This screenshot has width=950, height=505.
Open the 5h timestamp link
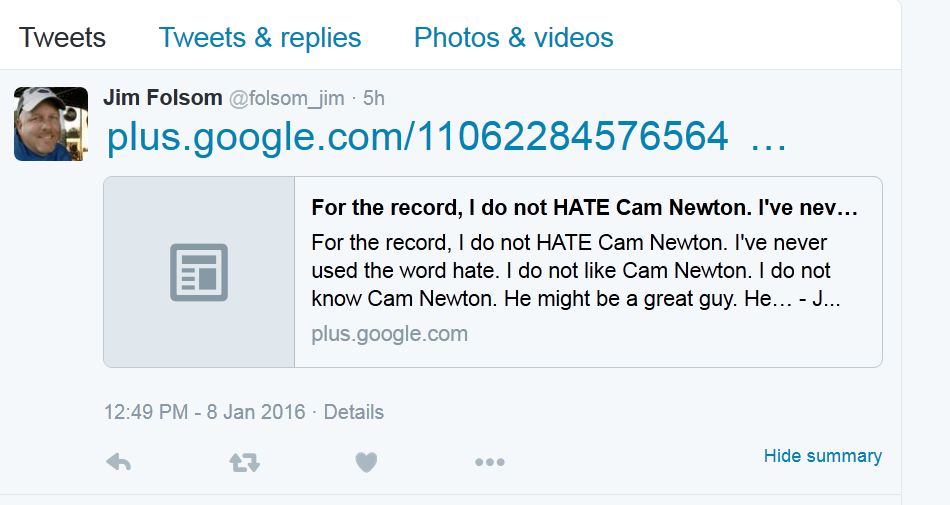(x=374, y=98)
